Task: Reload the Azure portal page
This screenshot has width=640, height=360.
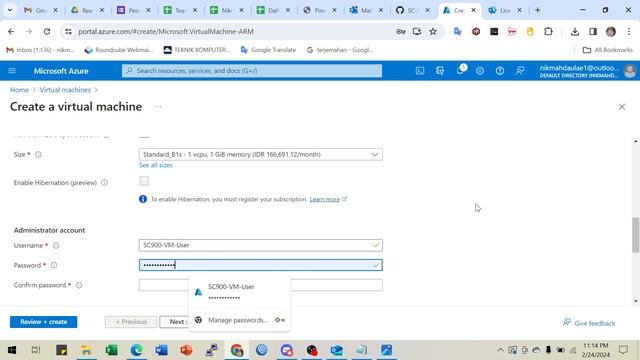Action: tap(47, 31)
